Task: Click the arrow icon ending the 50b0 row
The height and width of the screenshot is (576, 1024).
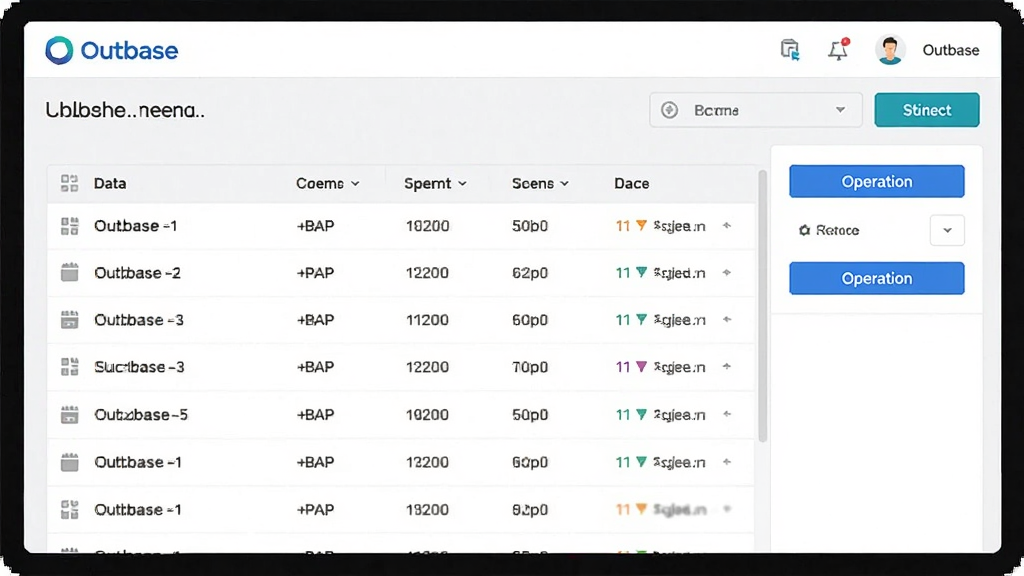Action: (x=727, y=225)
